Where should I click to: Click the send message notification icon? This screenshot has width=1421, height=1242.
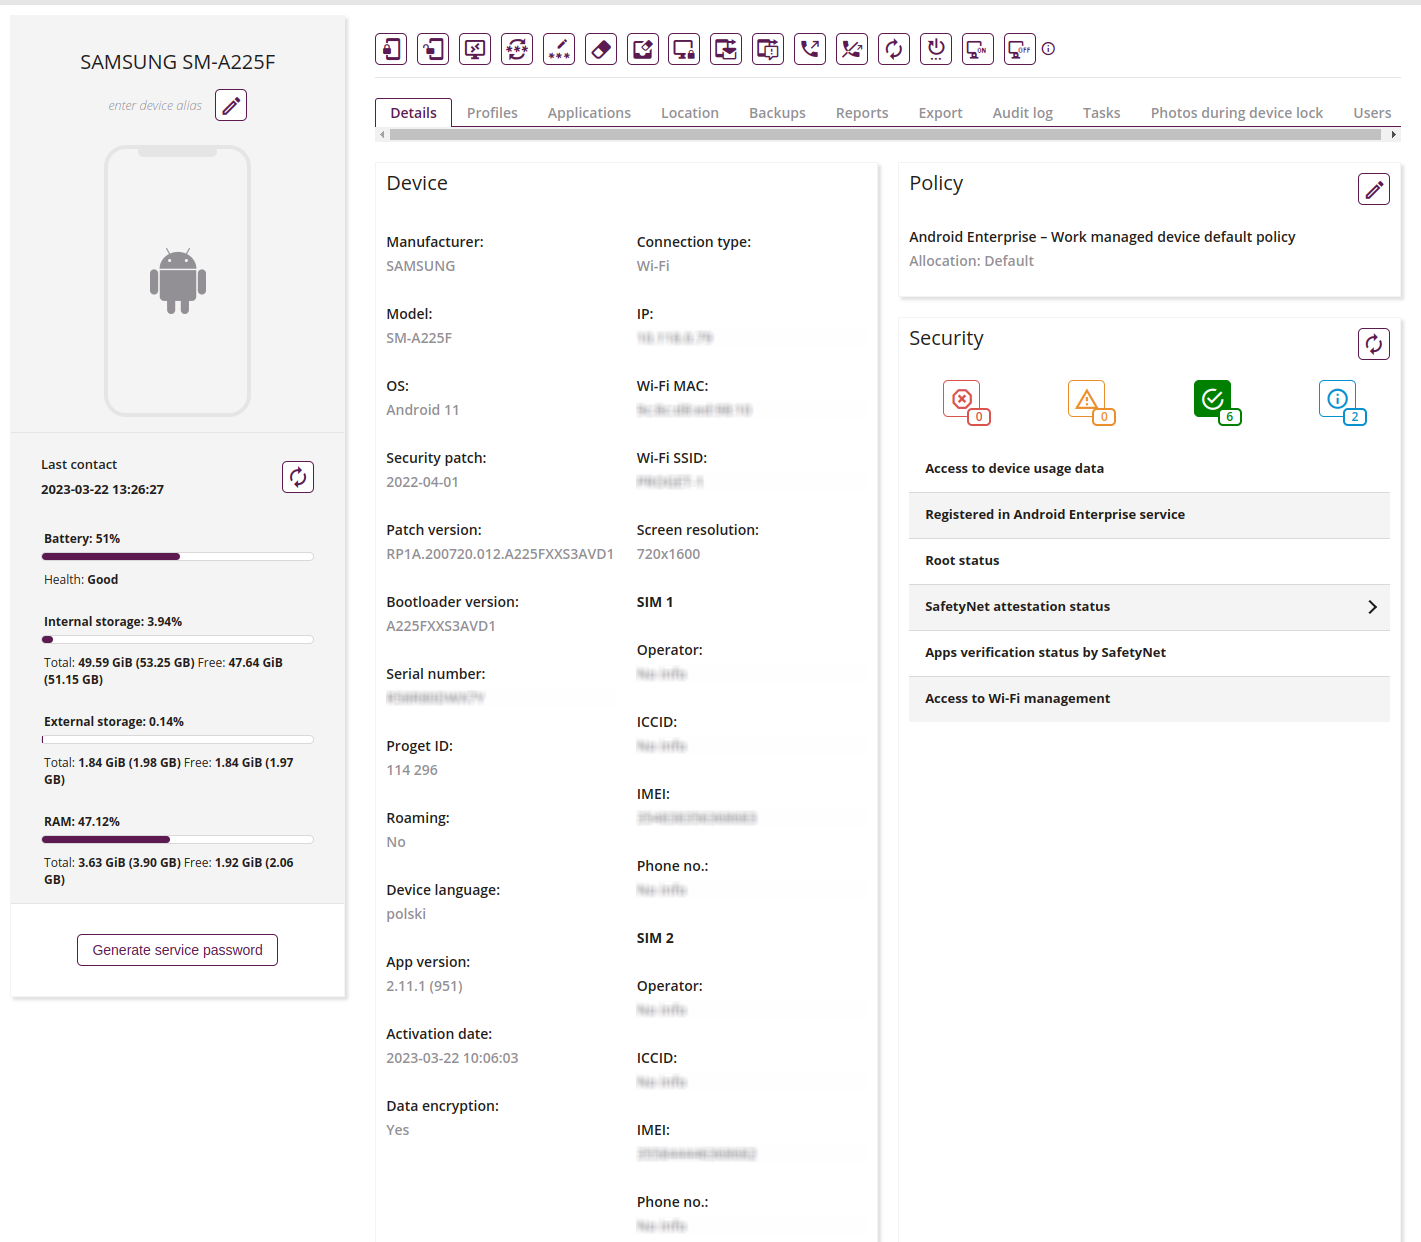coord(768,49)
